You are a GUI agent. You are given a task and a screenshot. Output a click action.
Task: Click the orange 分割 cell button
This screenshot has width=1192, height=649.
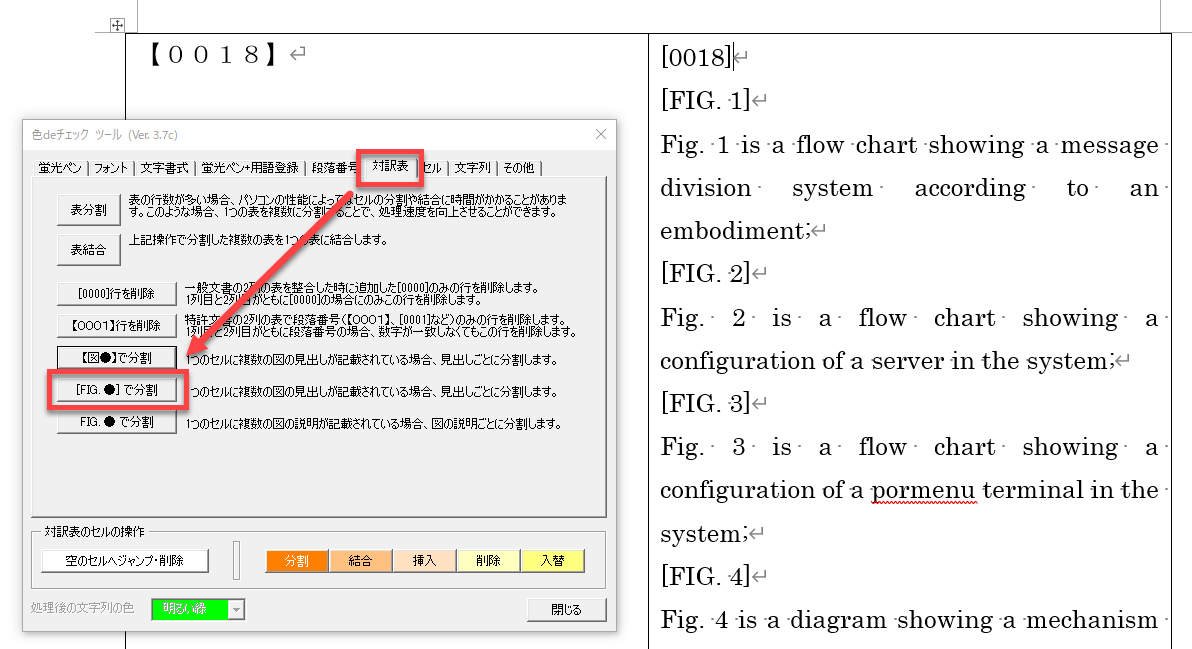(297, 561)
